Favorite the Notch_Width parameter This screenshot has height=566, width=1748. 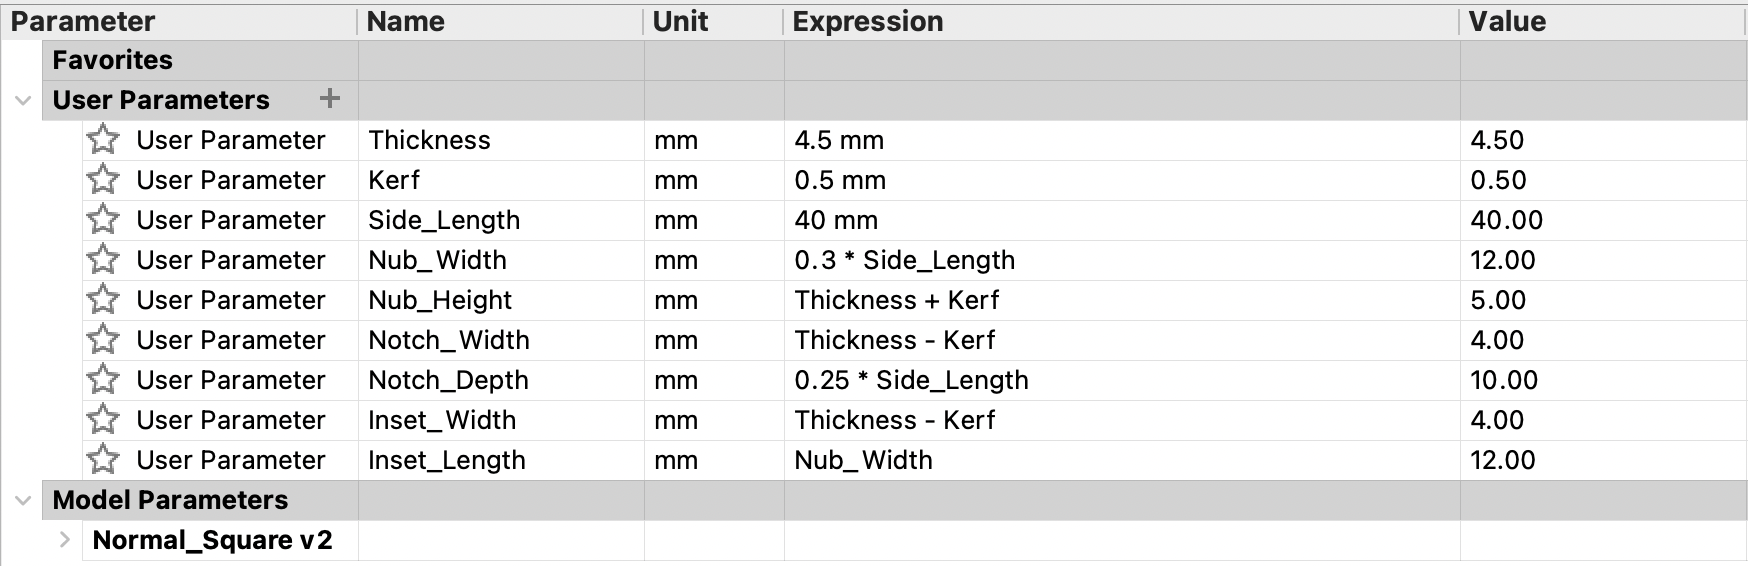pyautogui.click(x=103, y=340)
